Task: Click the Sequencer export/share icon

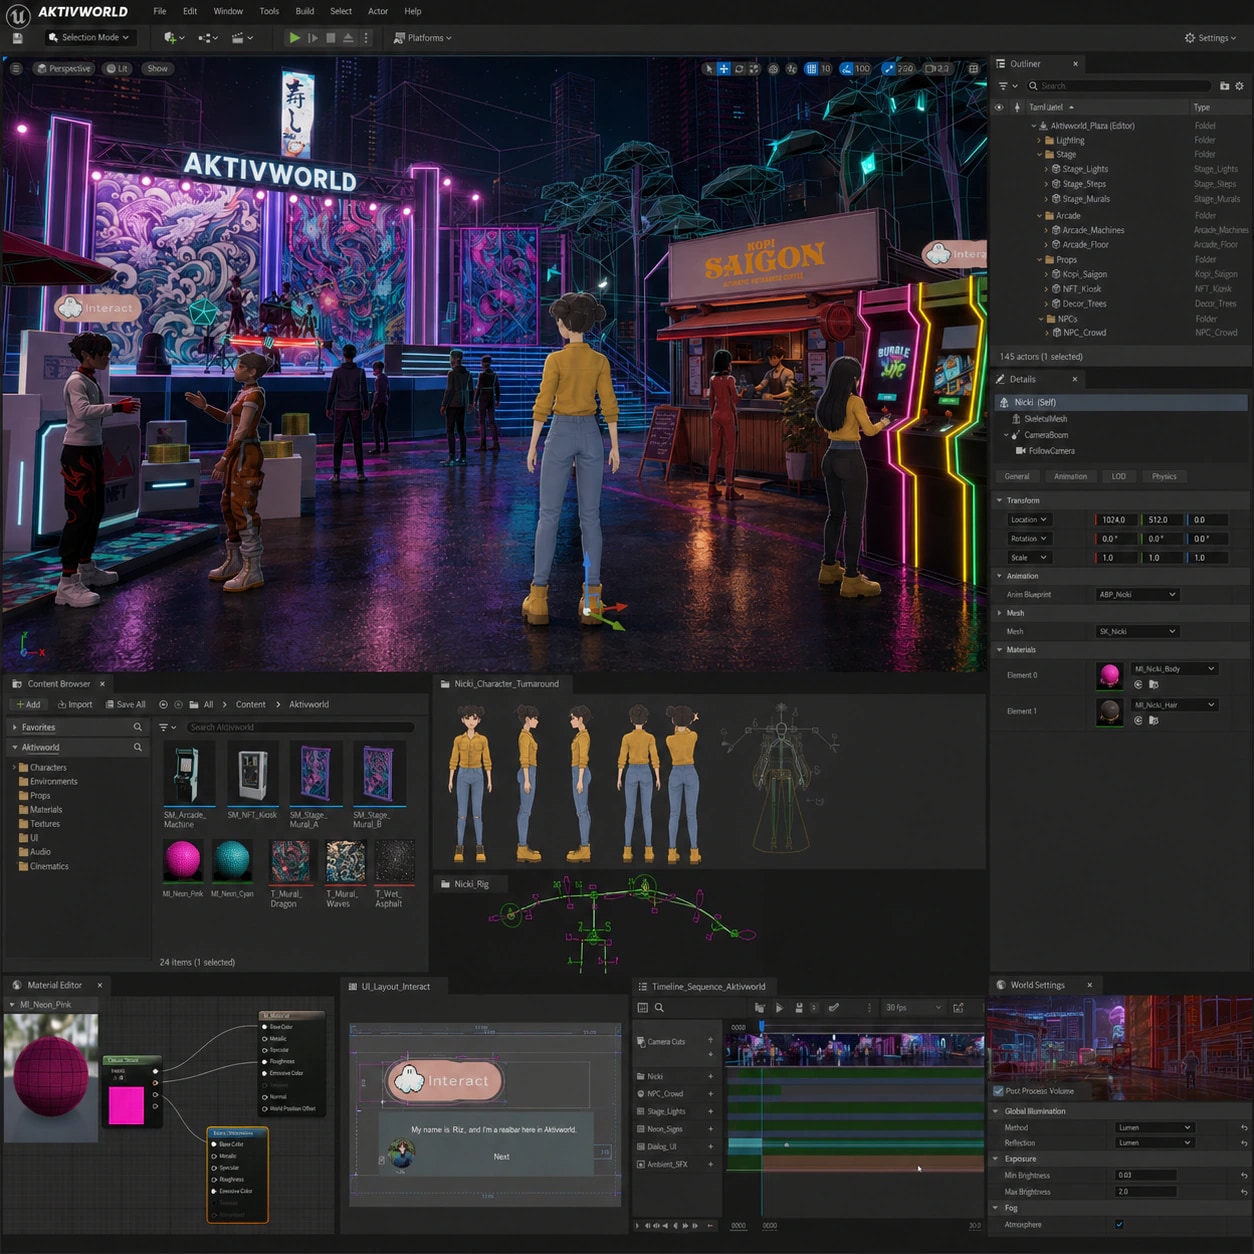Action: click(x=958, y=1008)
